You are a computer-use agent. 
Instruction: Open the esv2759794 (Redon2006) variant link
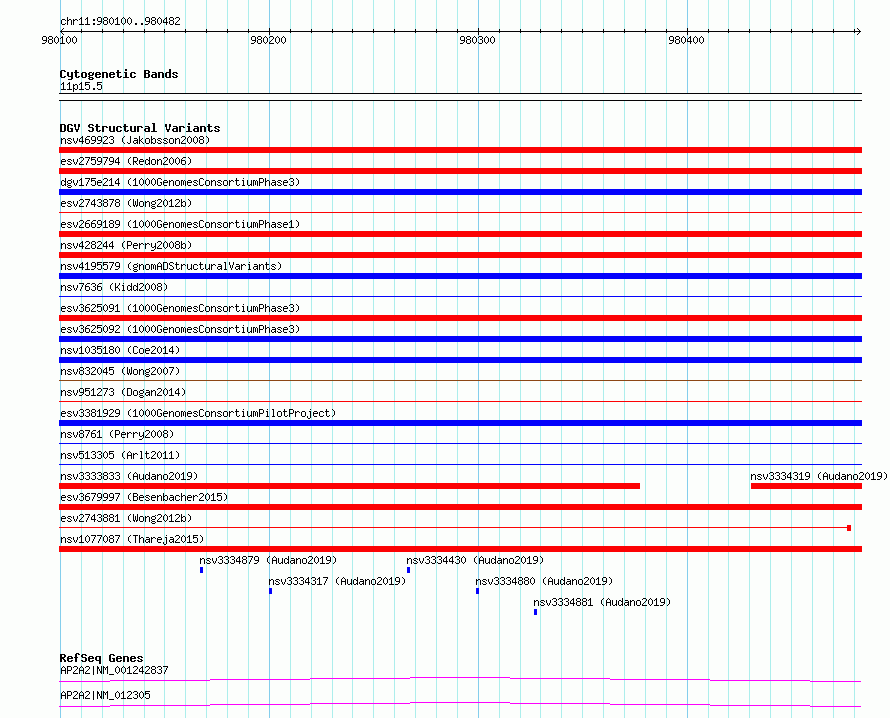[126, 161]
